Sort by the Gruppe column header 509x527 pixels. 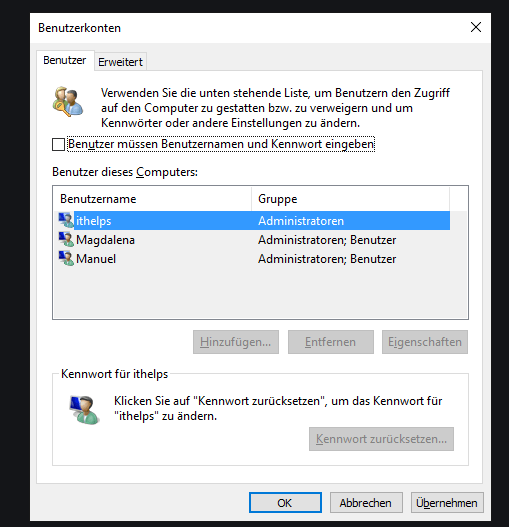(x=350, y=199)
